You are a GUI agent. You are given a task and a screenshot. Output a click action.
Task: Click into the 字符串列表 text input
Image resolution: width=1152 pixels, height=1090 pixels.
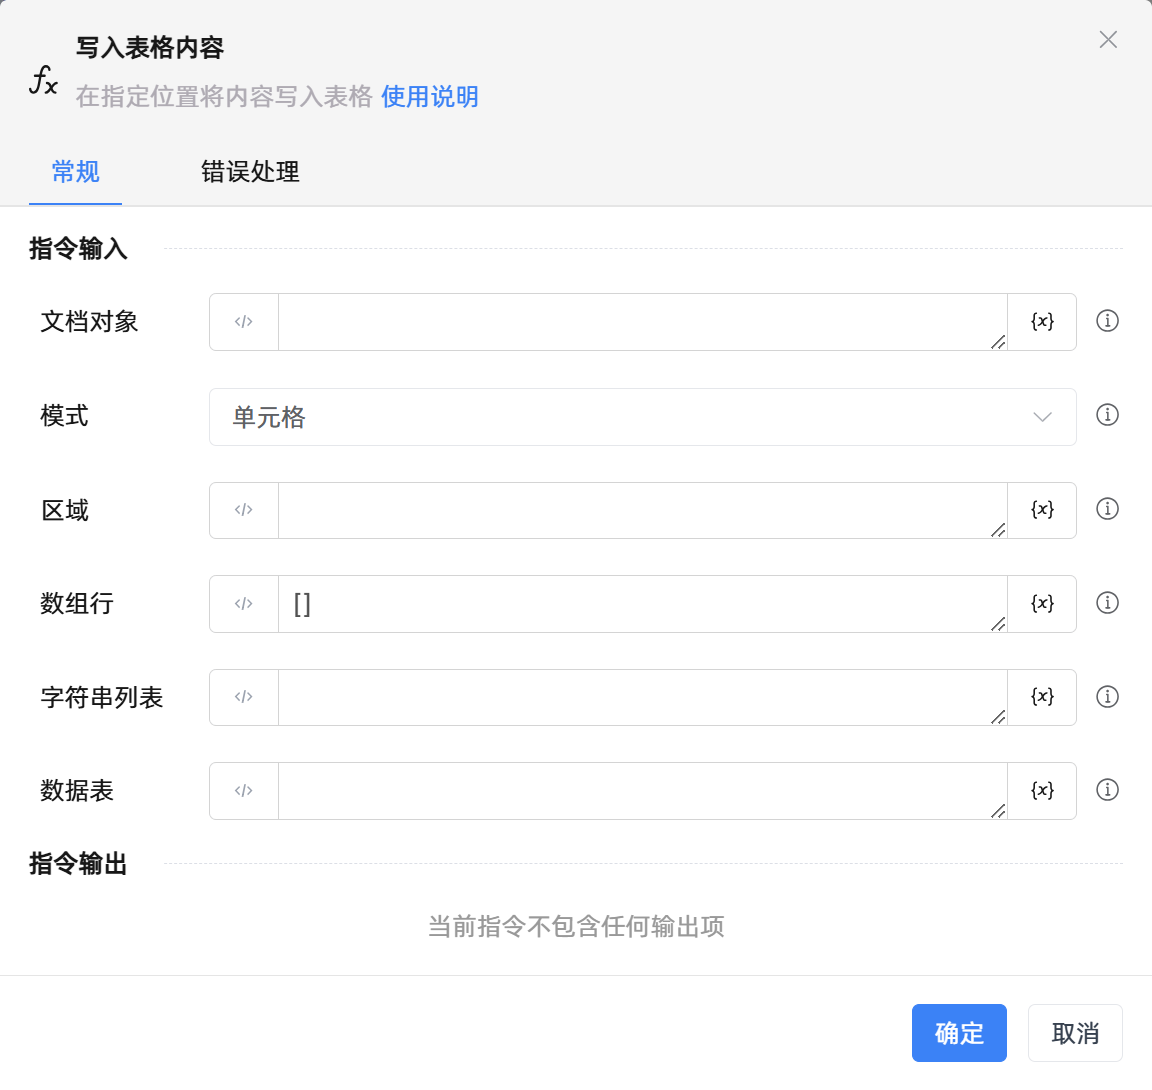pos(640,697)
